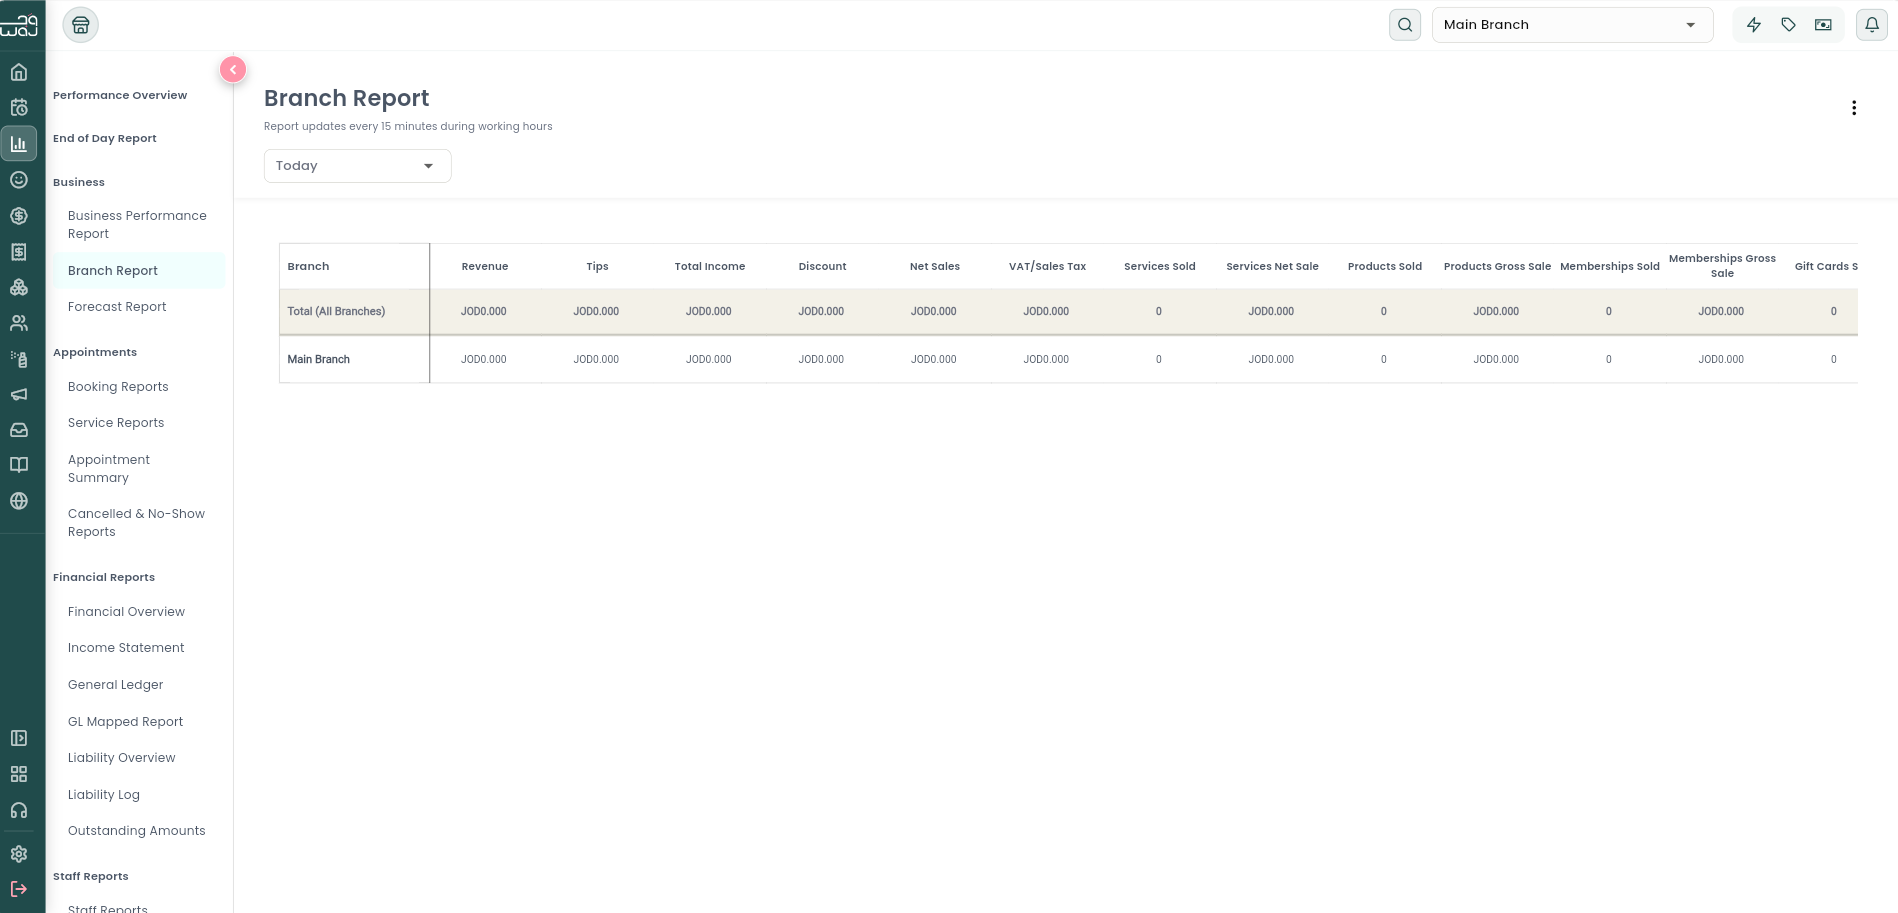The height and width of the screenshot is (913, 1898).
Task: Select Income Statement report
Action: (x=126, y=648)
